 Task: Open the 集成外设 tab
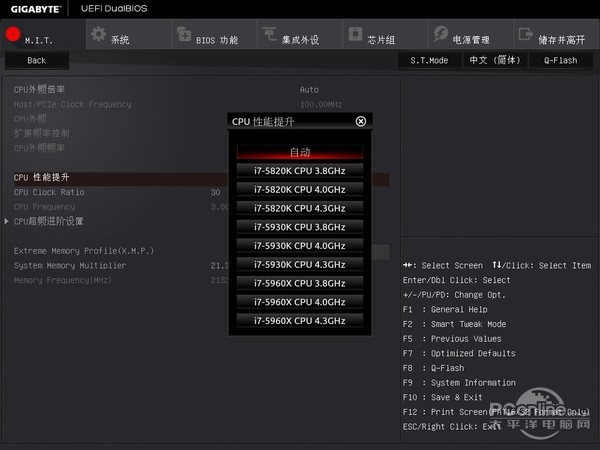300,34
